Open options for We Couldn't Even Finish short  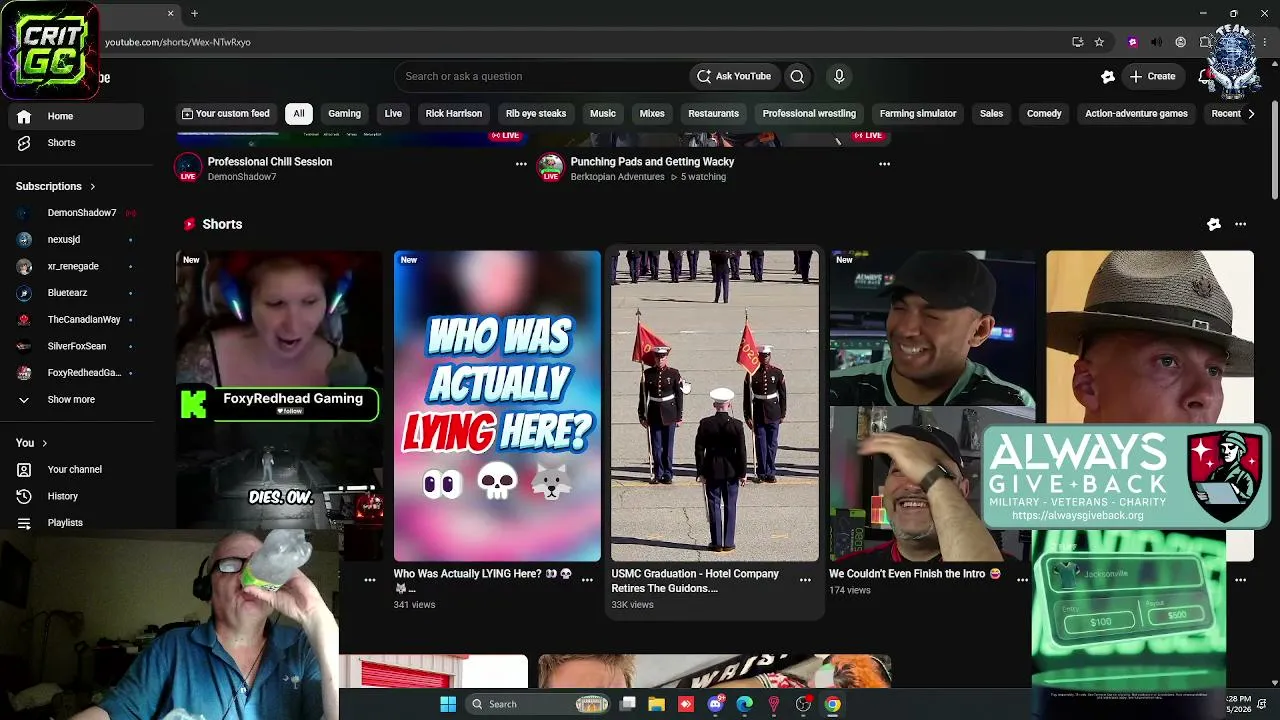(x=1022, y=580)
